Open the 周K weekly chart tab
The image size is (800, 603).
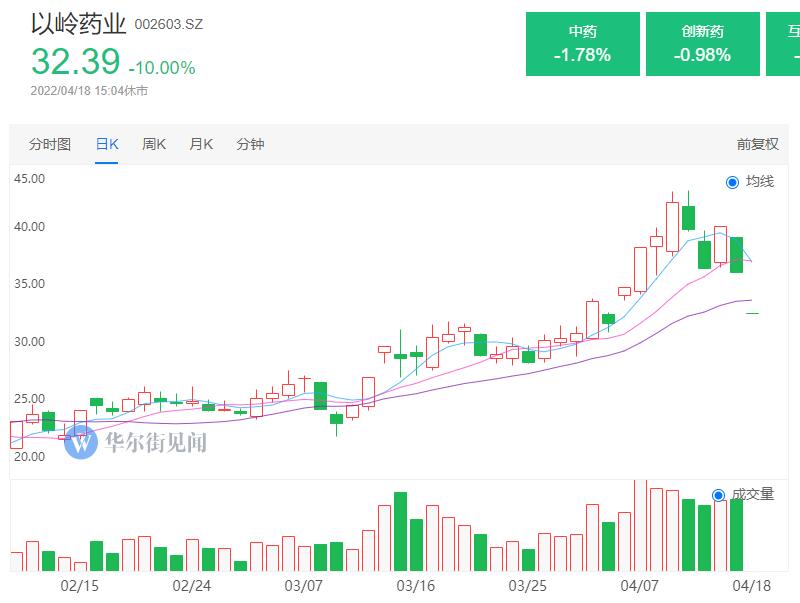coord(154,144)
